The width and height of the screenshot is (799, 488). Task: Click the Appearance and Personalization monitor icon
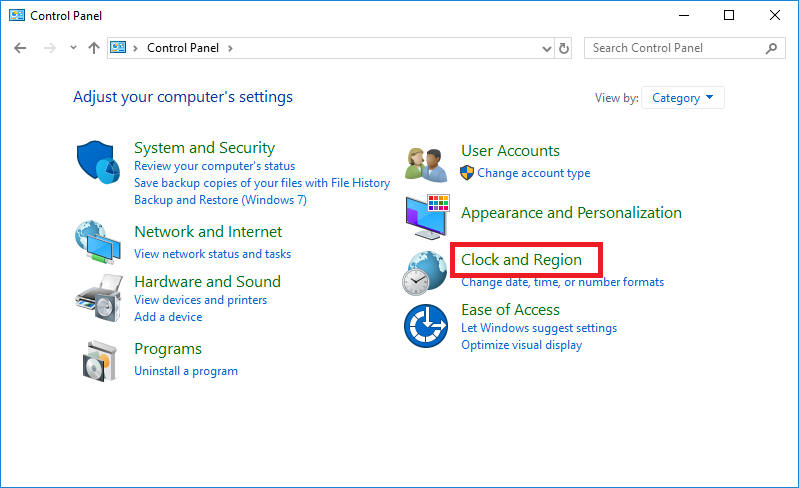click(427, 216)
